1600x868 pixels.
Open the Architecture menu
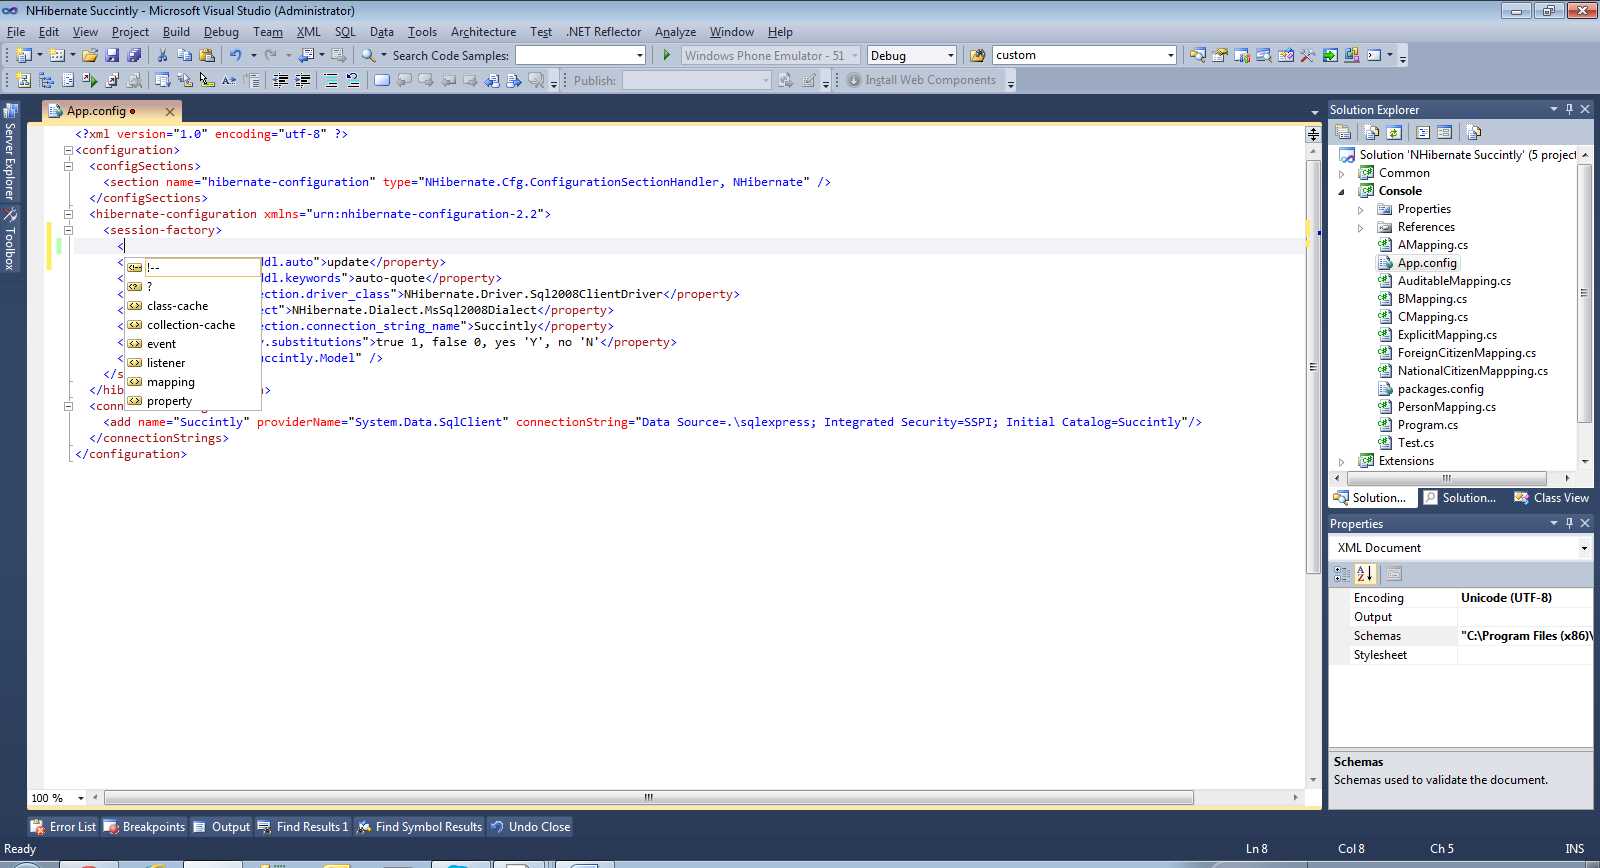pyautogui.click(x=484, y=32)
